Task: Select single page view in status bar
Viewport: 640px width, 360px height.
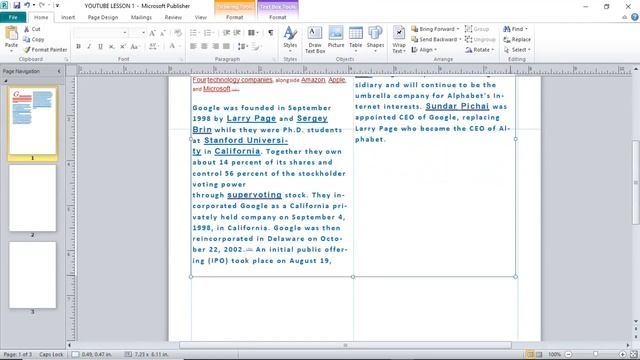Action: [x=530, y=354]
